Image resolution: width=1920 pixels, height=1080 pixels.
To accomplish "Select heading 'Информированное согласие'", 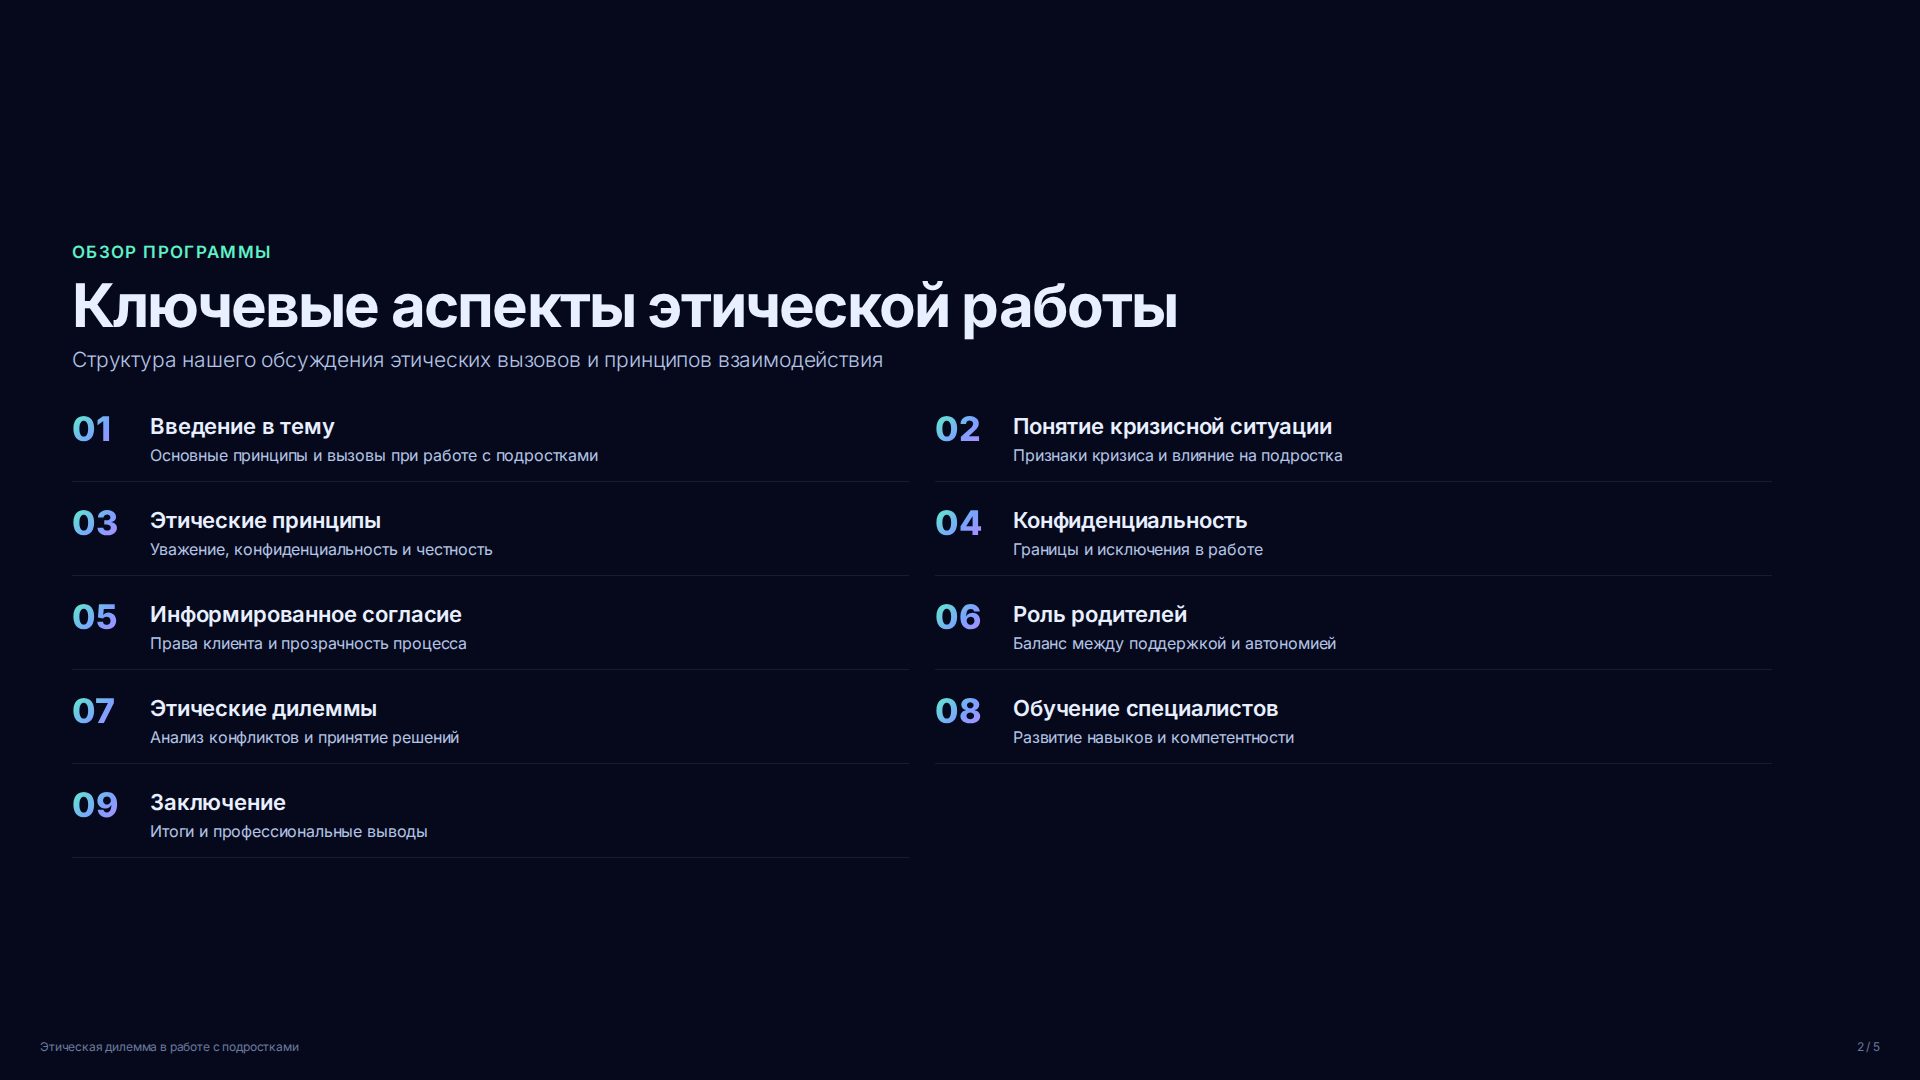I will [306, 615].
